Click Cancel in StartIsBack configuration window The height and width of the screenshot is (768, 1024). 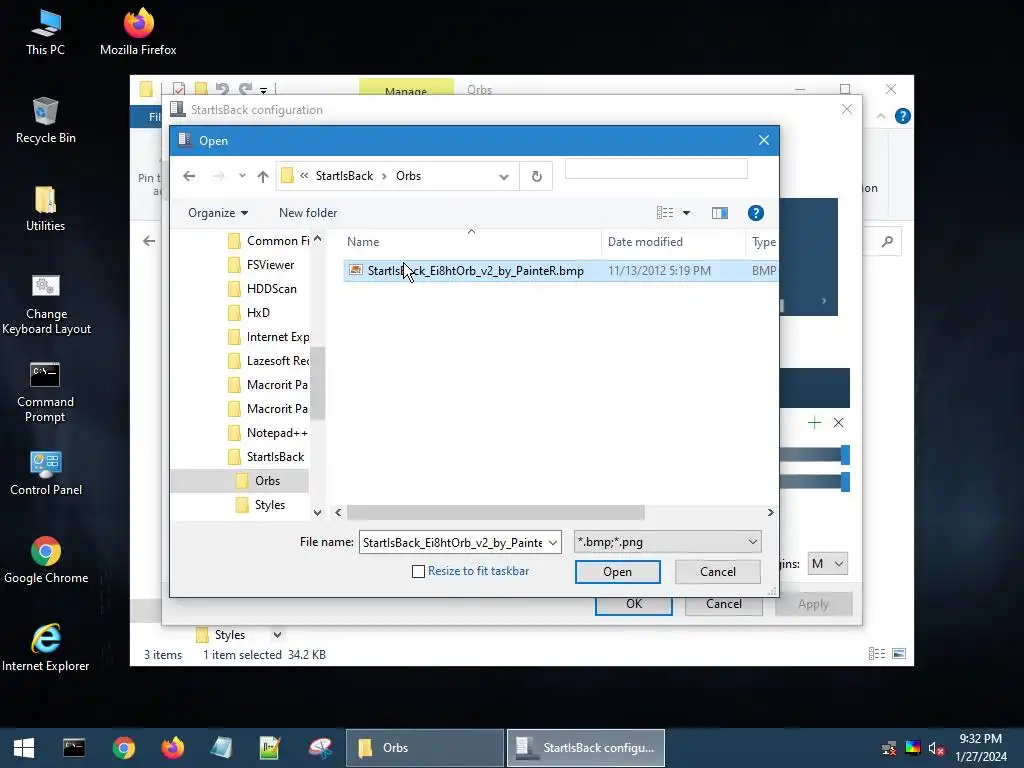(x=724, y=605)
